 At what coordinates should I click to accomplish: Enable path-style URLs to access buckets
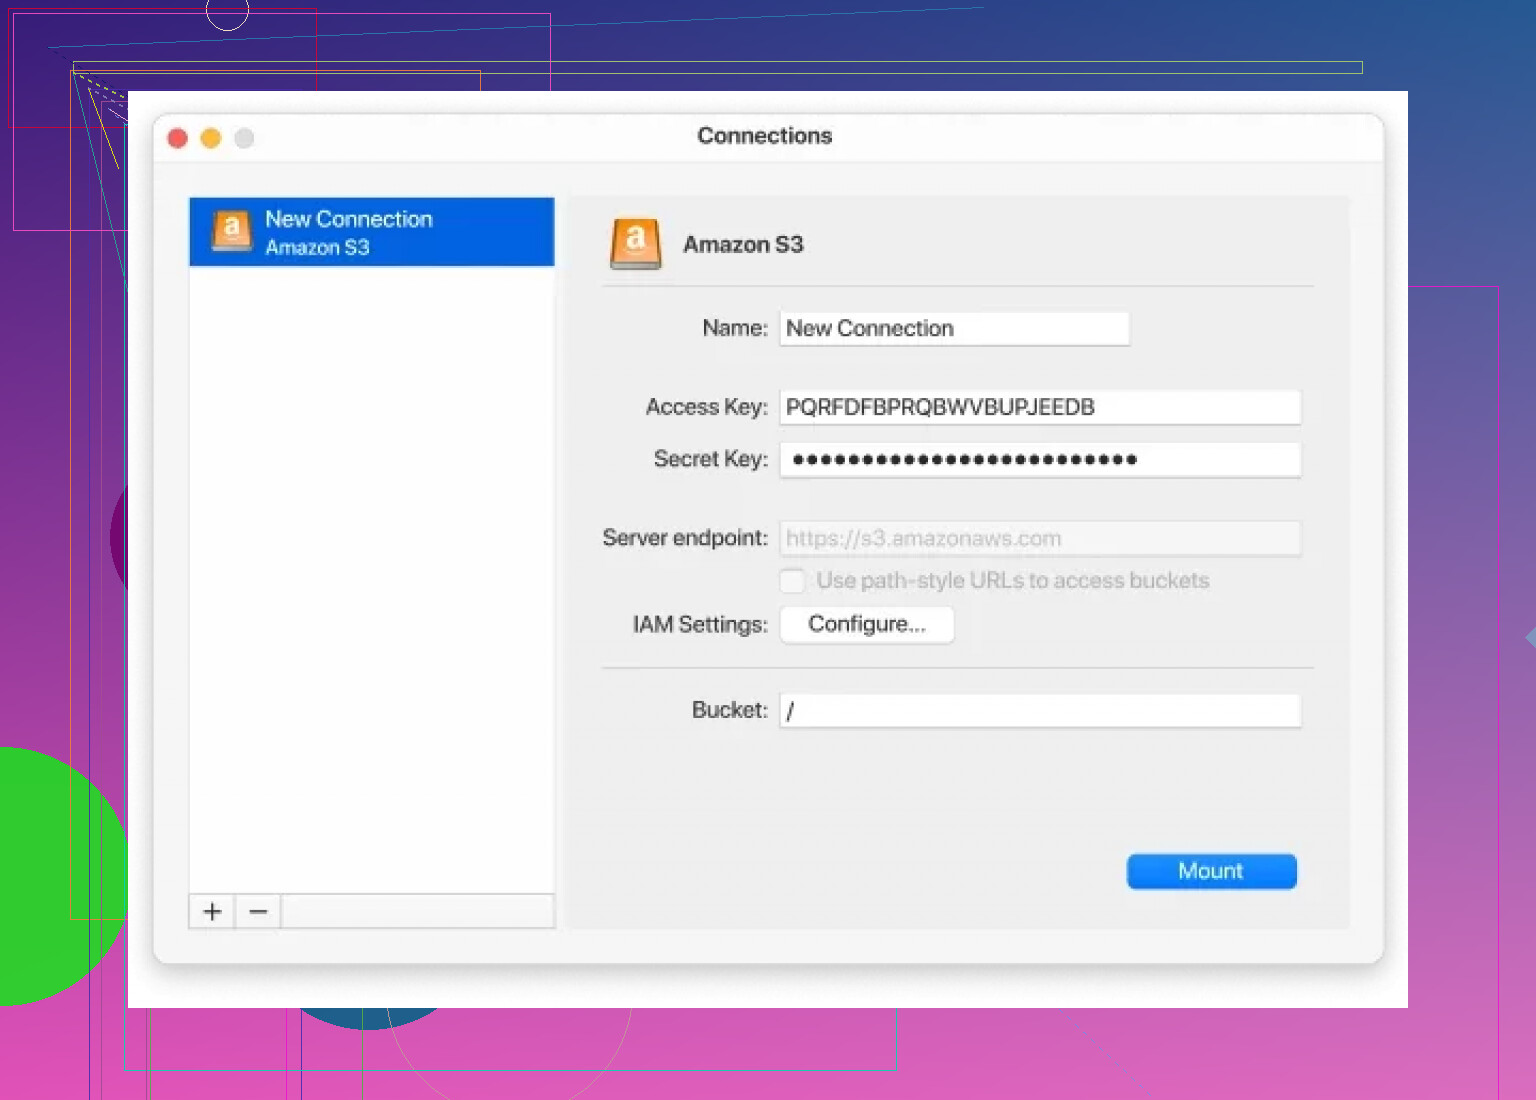pos(792,581)
